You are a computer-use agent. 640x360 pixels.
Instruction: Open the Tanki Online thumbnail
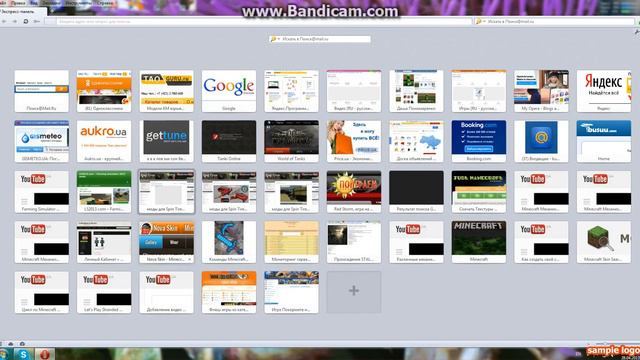point(229,141)
